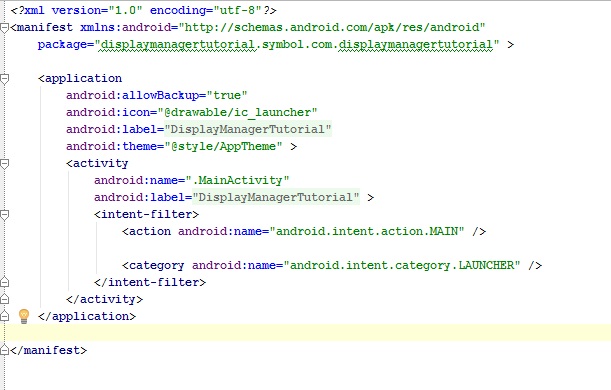This screenshot has width=611, height=390.
Task: Click fold end marker beside closing activity tag
Action: 4,299
